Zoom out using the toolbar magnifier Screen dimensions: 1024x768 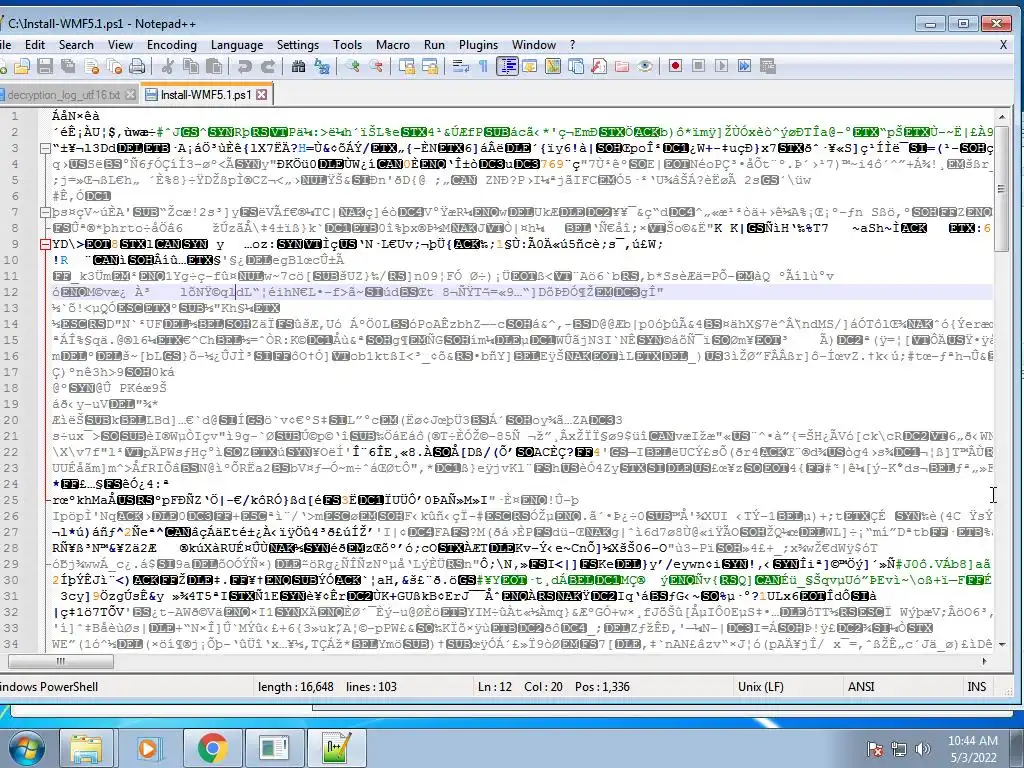[376, 66]
